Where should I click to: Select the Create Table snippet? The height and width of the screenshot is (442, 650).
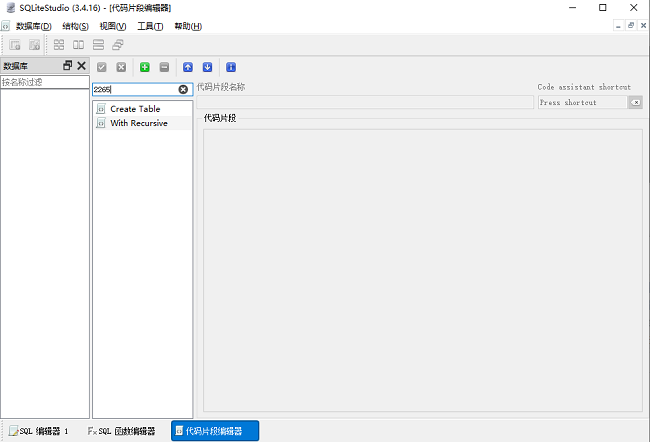coord(135,108)
